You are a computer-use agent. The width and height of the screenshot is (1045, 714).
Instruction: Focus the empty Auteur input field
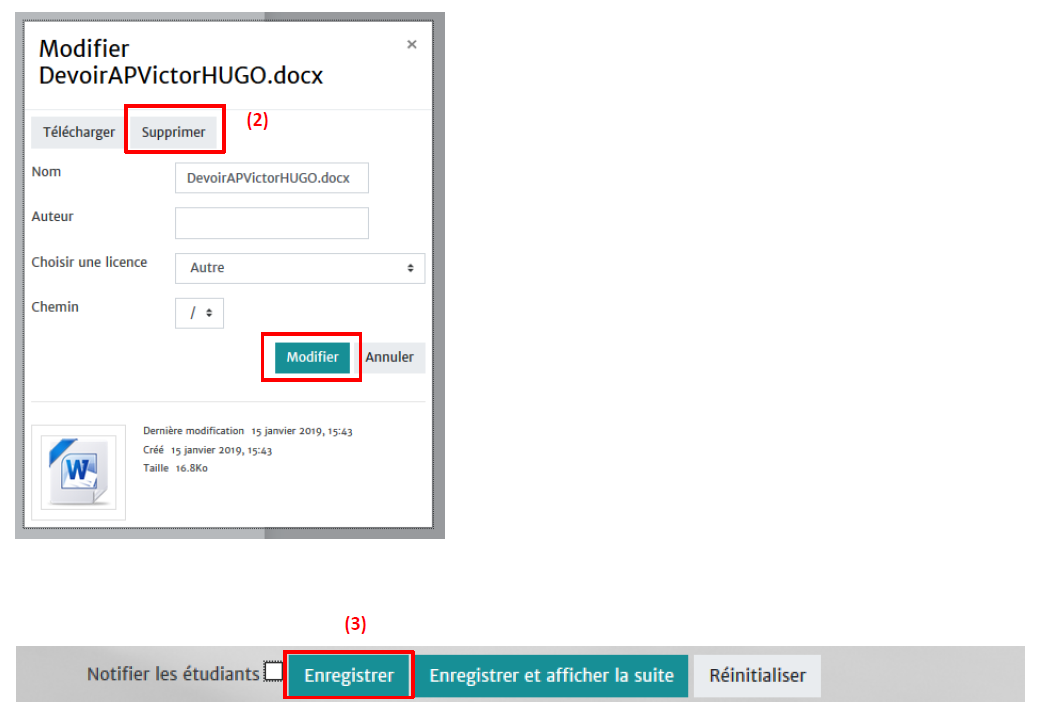click(x=271, y=223)
